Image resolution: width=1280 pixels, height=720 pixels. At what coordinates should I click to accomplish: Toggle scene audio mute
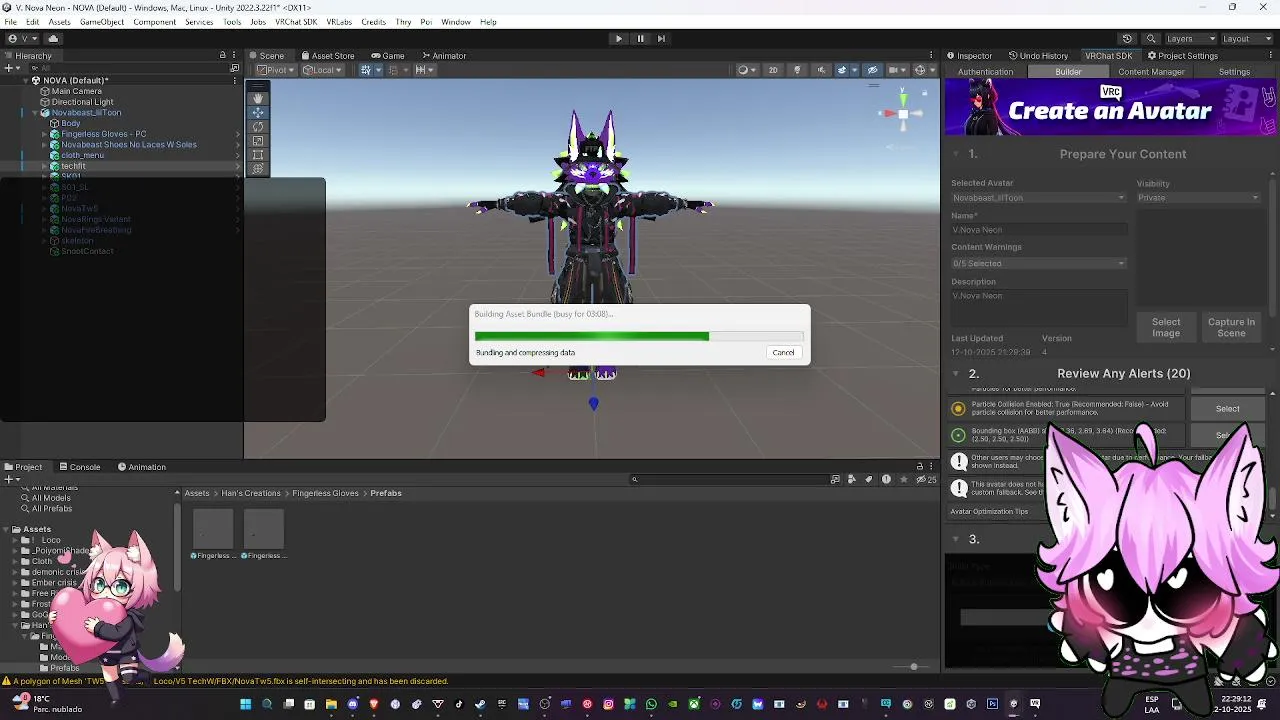click(821, 70)
